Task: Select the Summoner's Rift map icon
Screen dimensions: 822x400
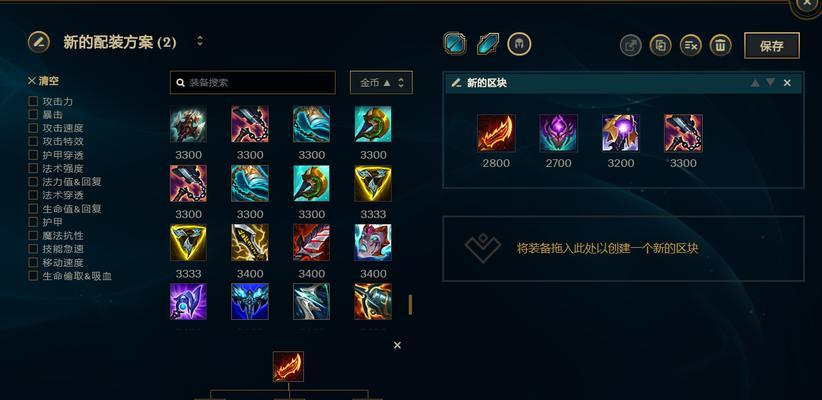Action: click(x=455, y=44)
